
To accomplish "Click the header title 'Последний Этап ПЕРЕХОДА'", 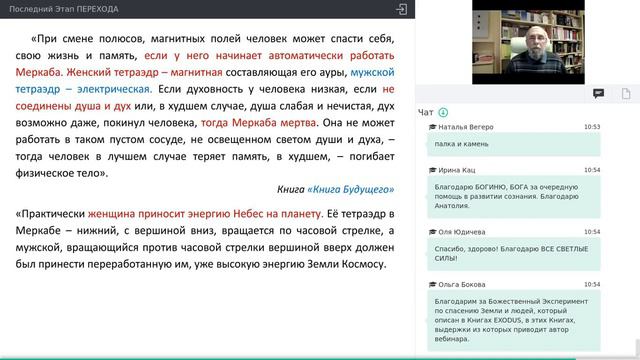I will (64, 9).
